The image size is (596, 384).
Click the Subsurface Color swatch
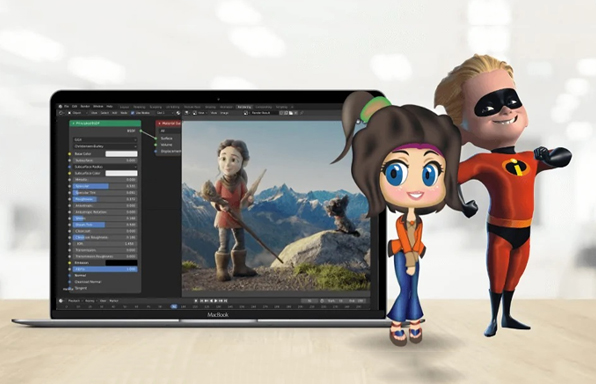[x=121, y=173]
